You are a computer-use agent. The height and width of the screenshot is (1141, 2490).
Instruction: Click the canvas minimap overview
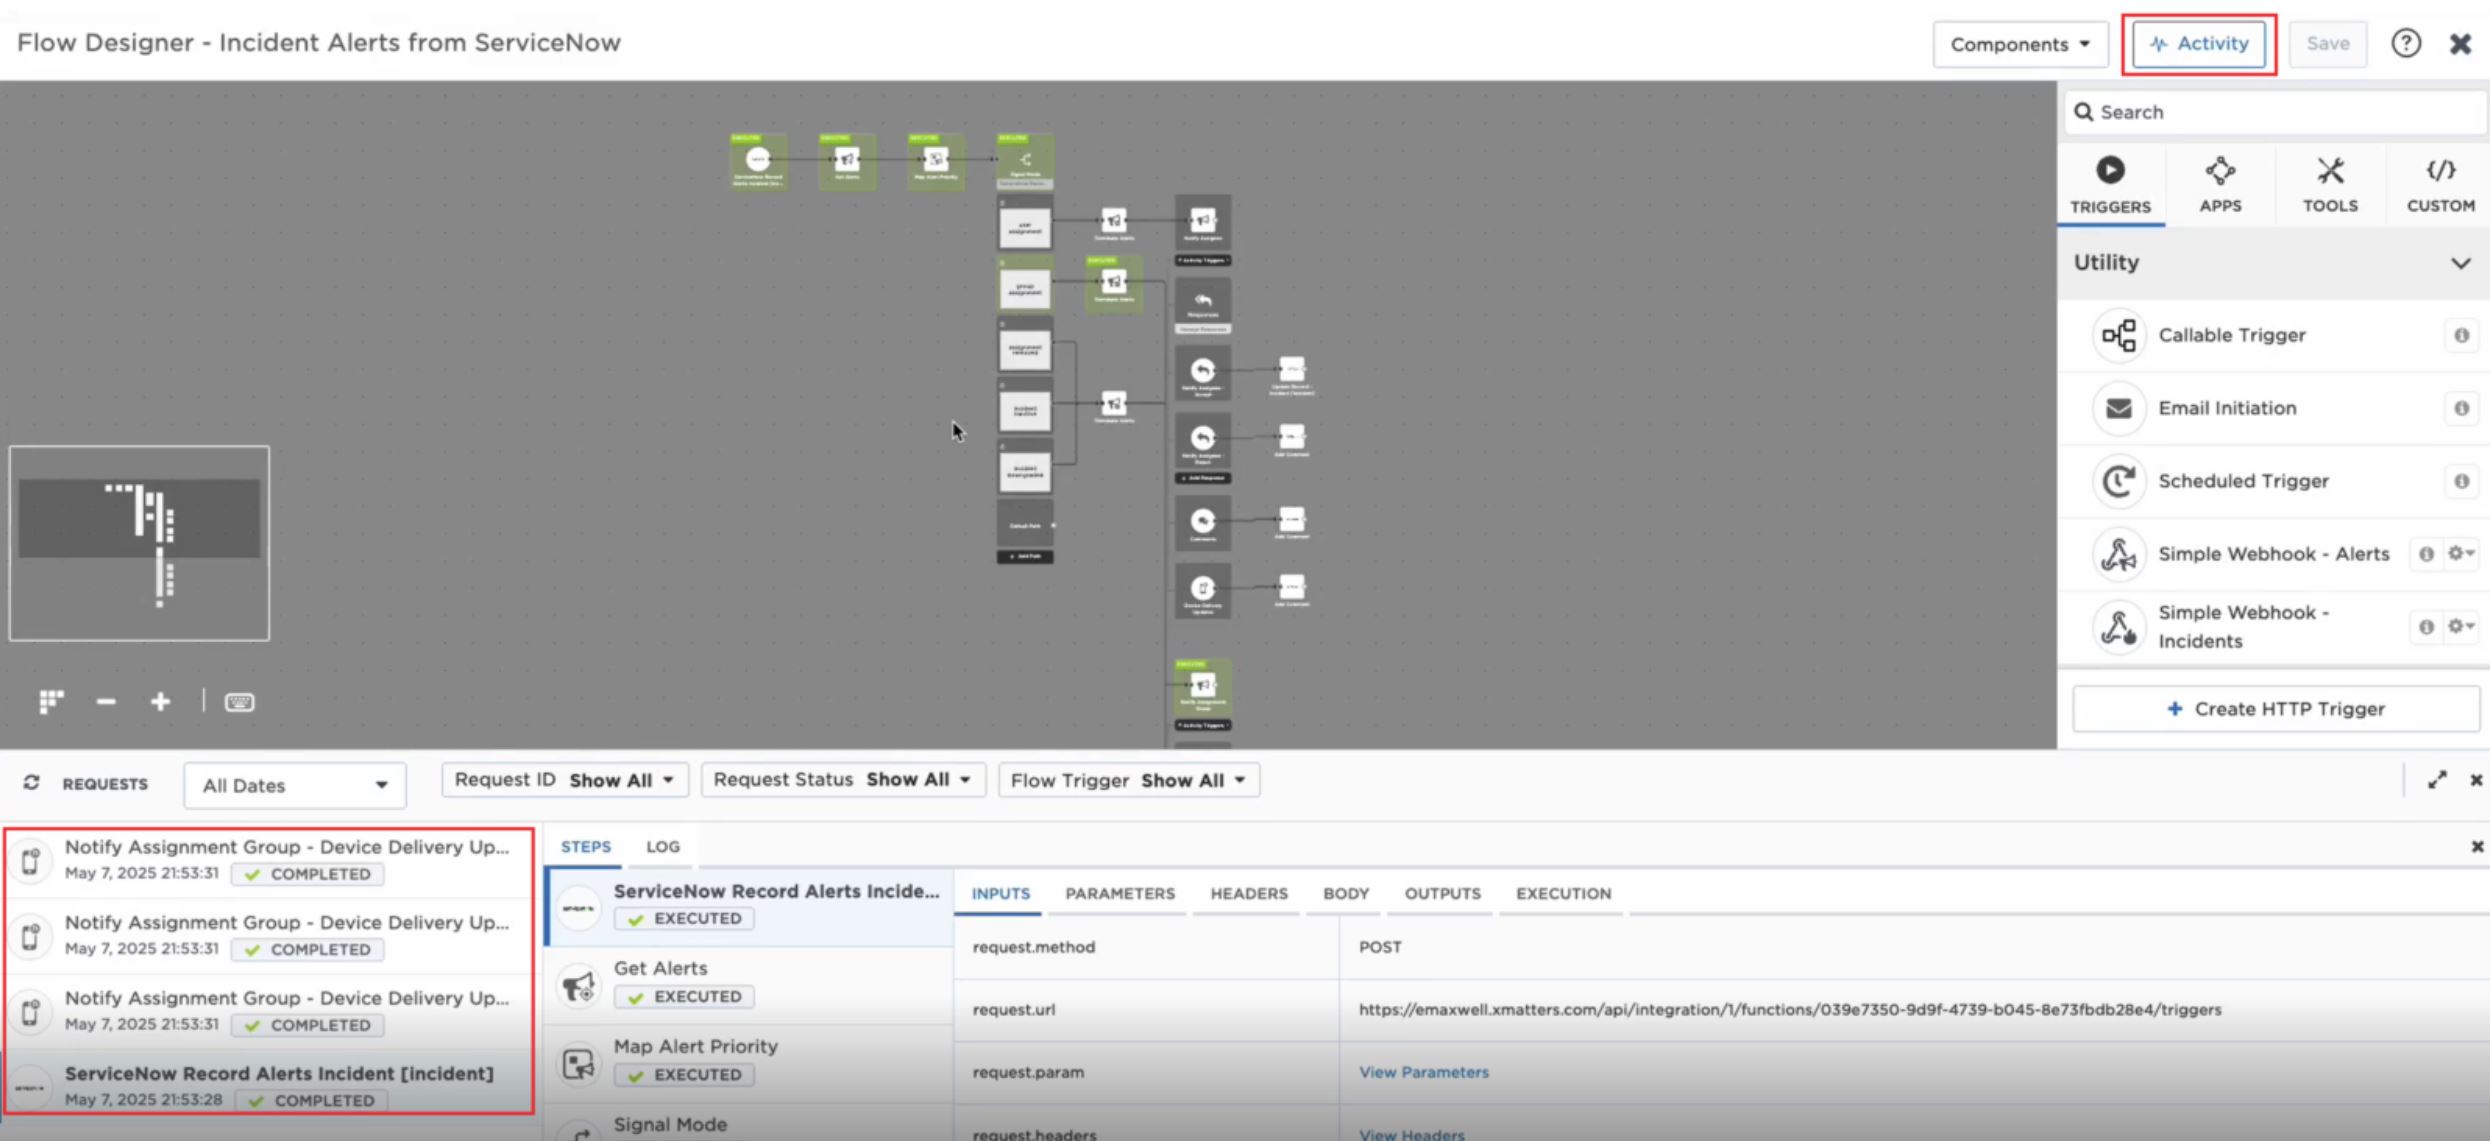click(x=139, y=543)
